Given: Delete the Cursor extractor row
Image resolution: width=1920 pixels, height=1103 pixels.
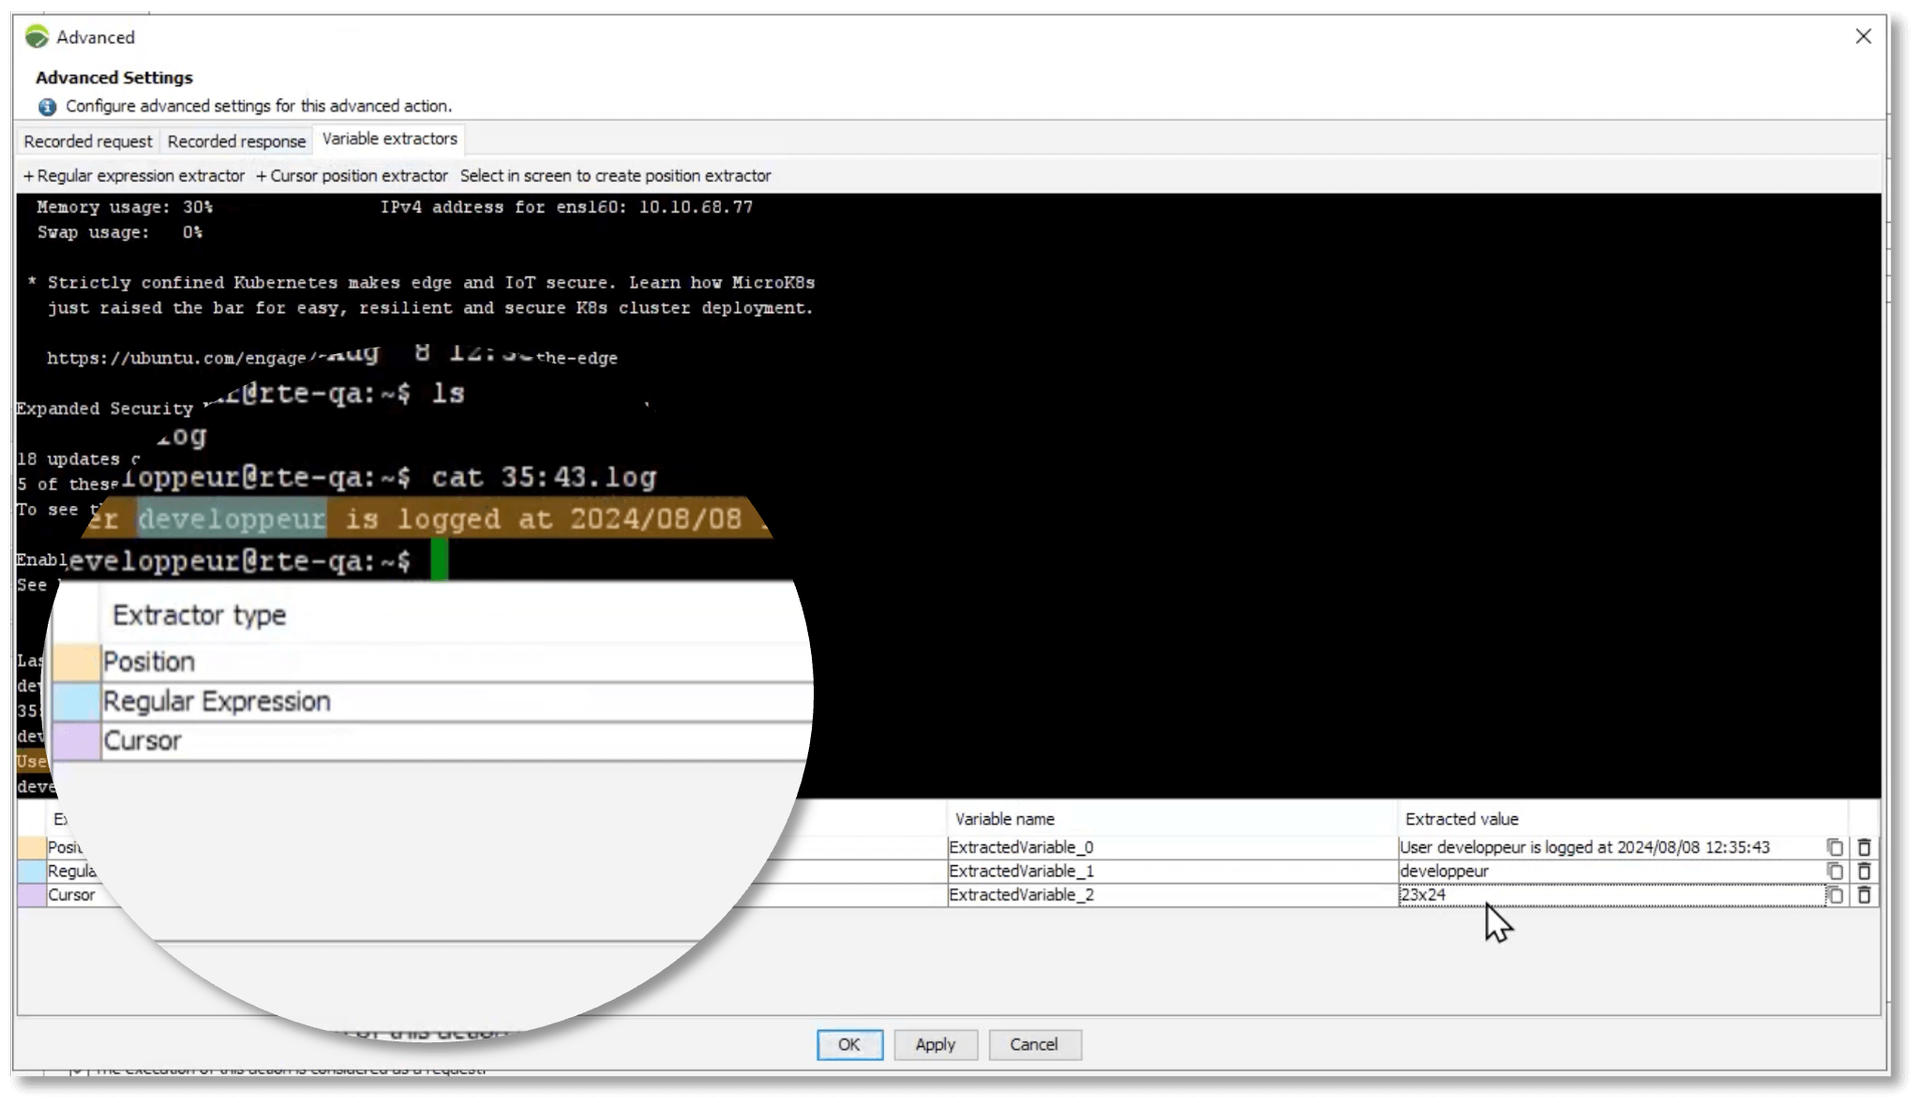Looking at the screenshot, I should point(1865,895).
